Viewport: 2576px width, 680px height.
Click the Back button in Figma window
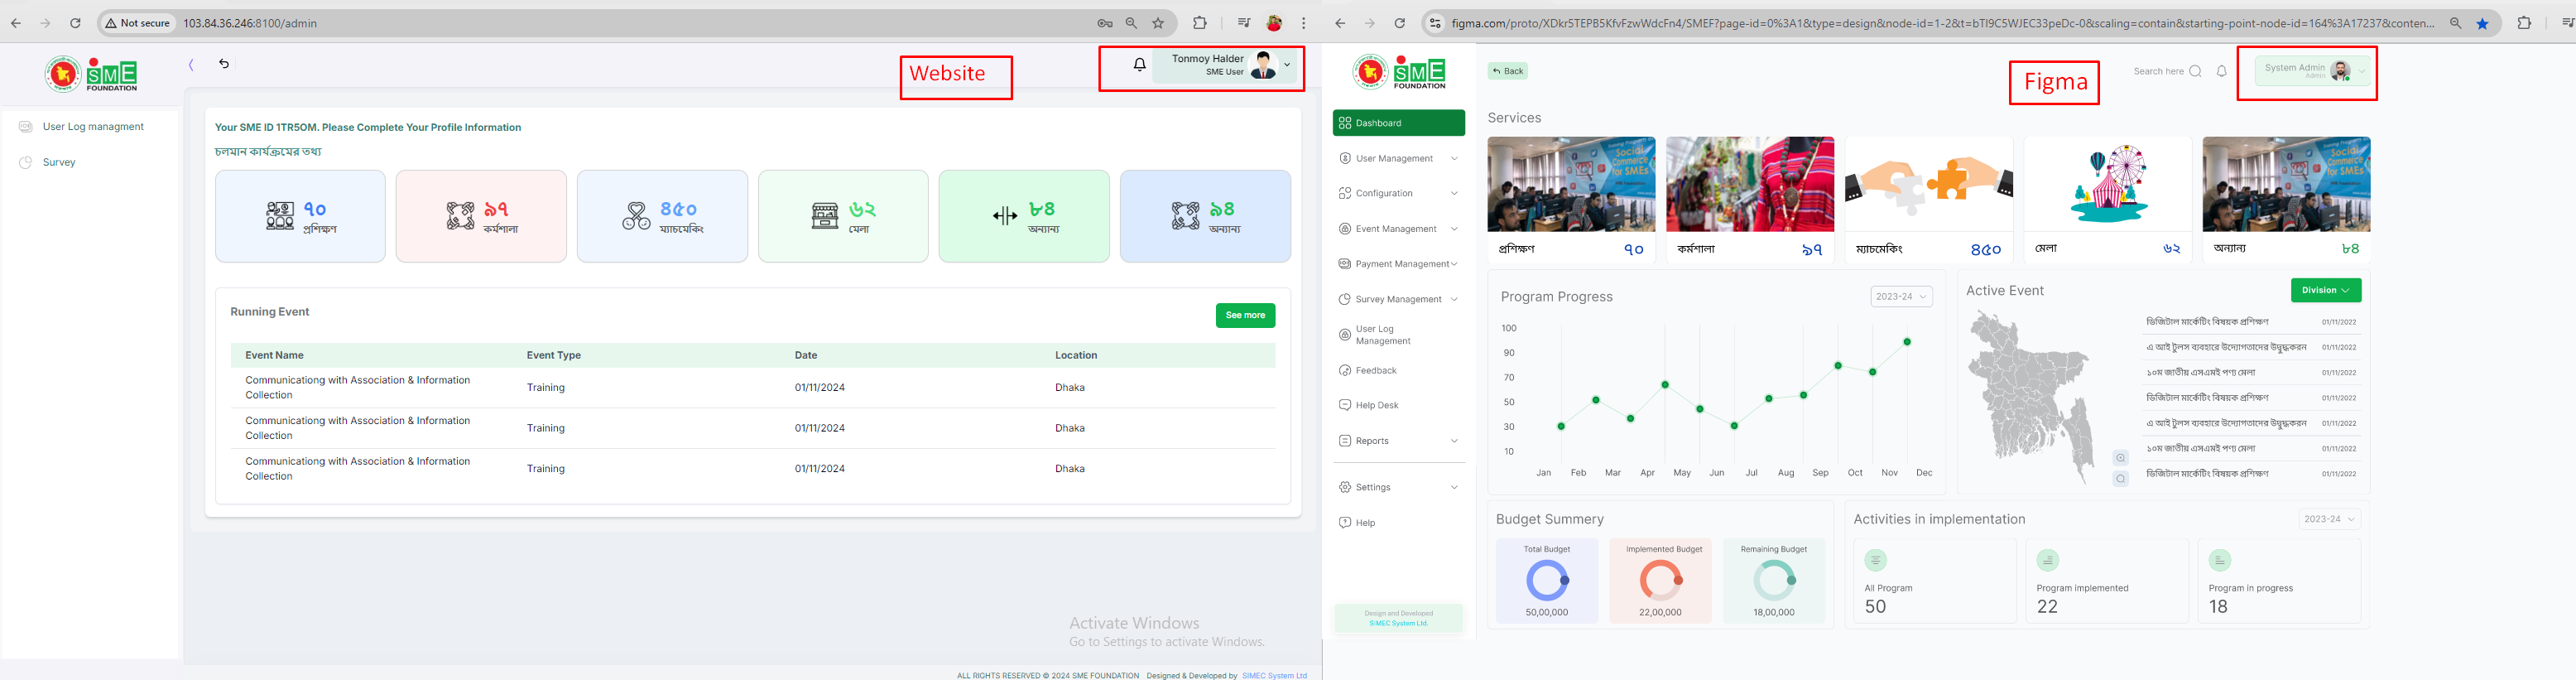point(1507,71)
